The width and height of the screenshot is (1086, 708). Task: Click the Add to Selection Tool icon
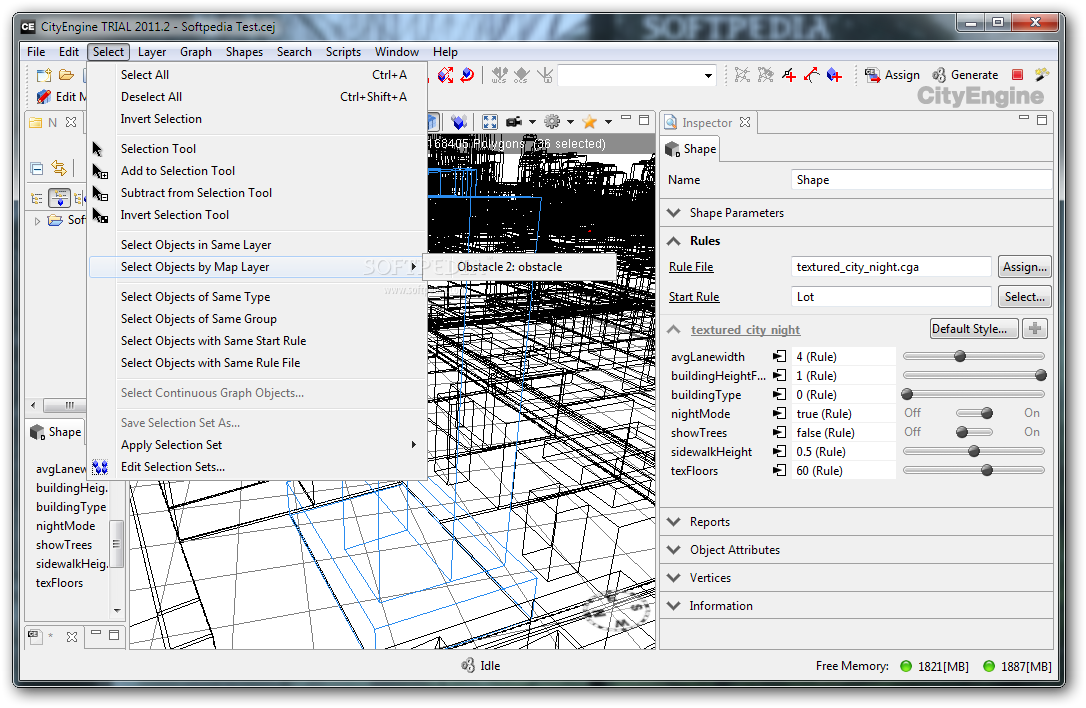click(x=100, y=171)
